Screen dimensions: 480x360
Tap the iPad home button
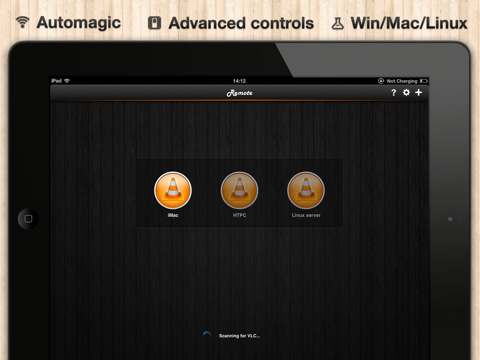[x=28, y=219]
